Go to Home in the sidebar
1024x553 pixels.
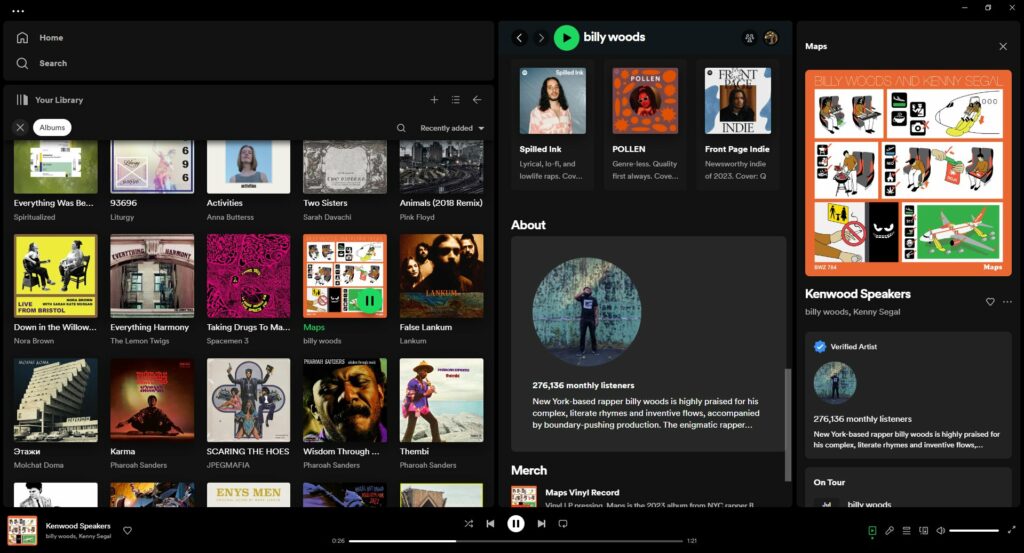click(40, 38)
